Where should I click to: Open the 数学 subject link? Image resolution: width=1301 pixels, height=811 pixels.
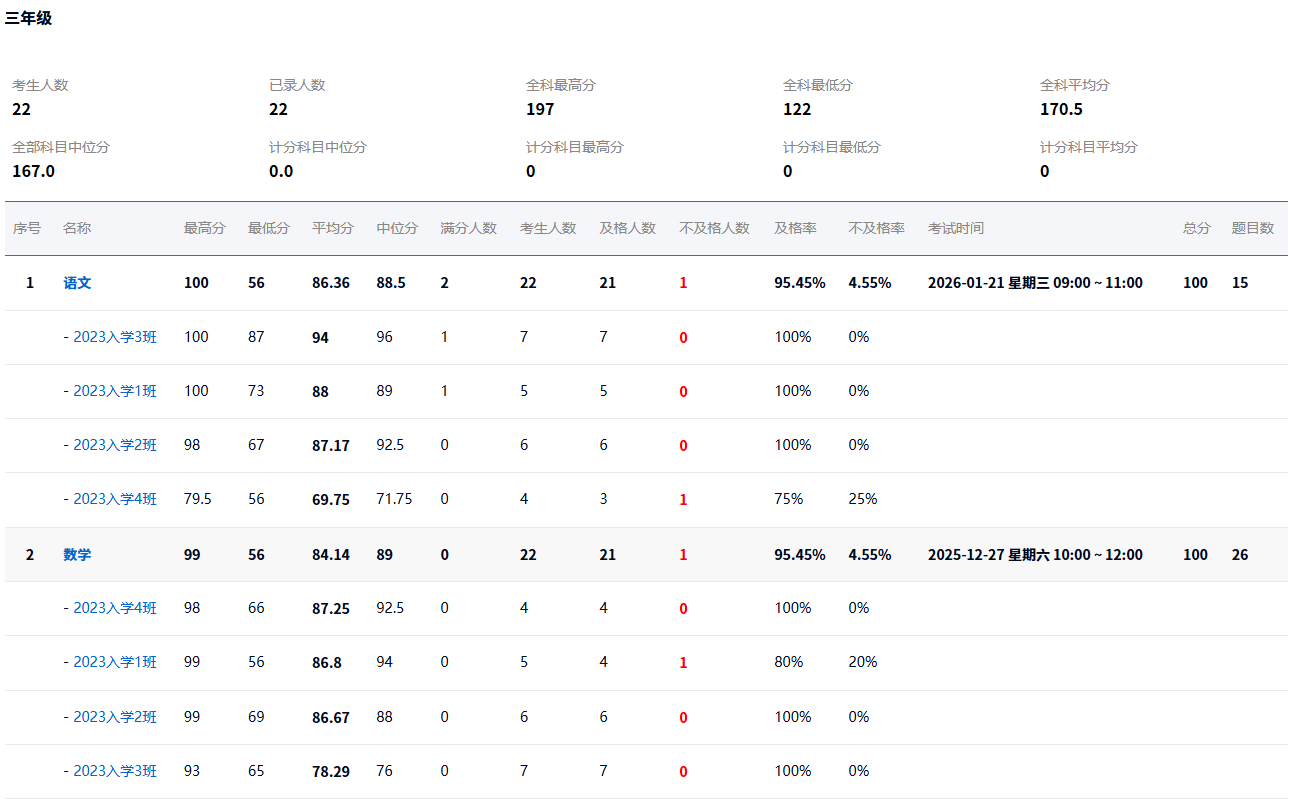77,555
